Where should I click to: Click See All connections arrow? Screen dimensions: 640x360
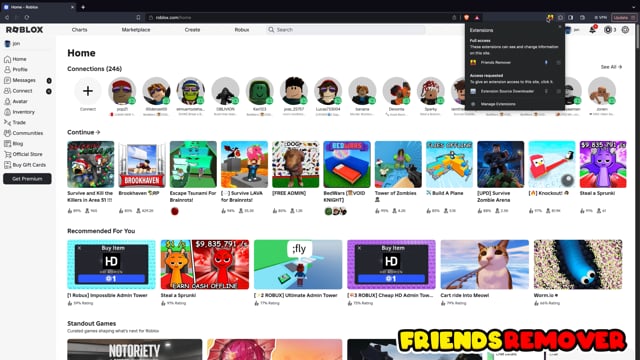(x=611, y=67)
